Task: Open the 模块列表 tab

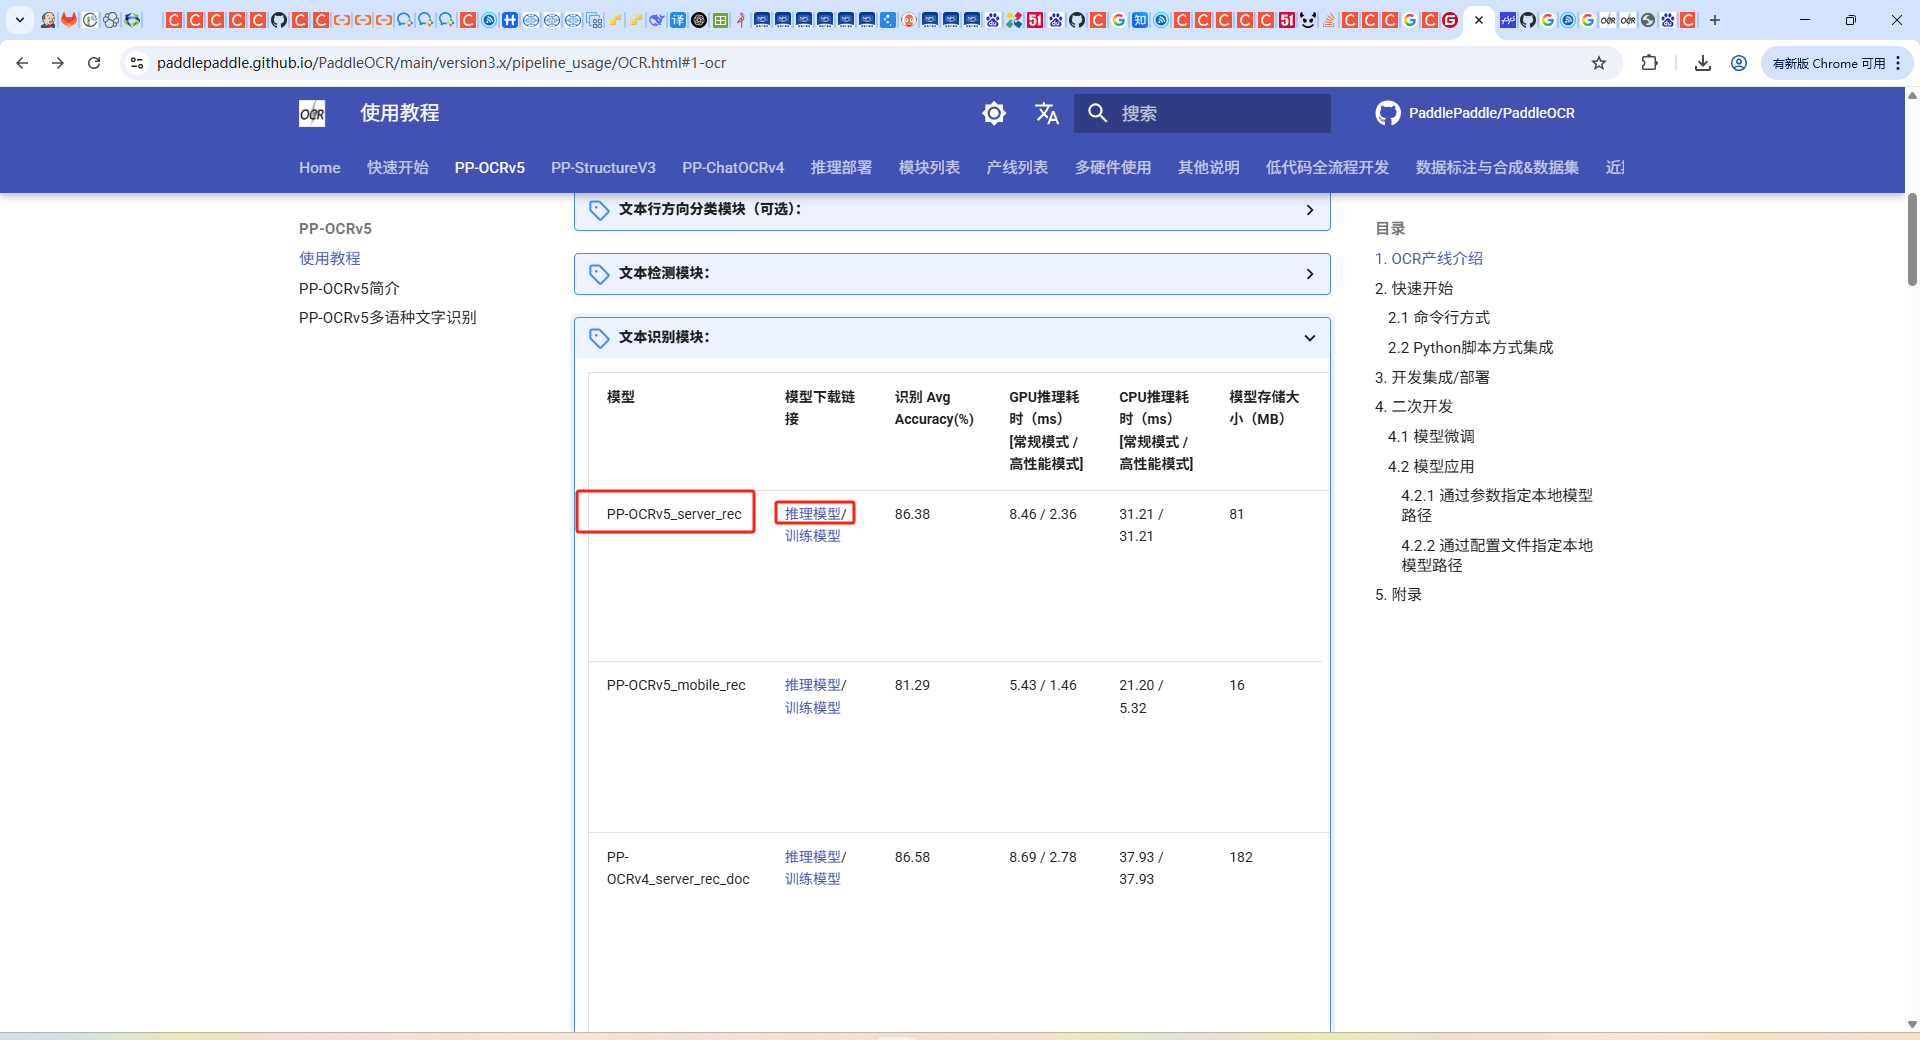Action: 929,167
